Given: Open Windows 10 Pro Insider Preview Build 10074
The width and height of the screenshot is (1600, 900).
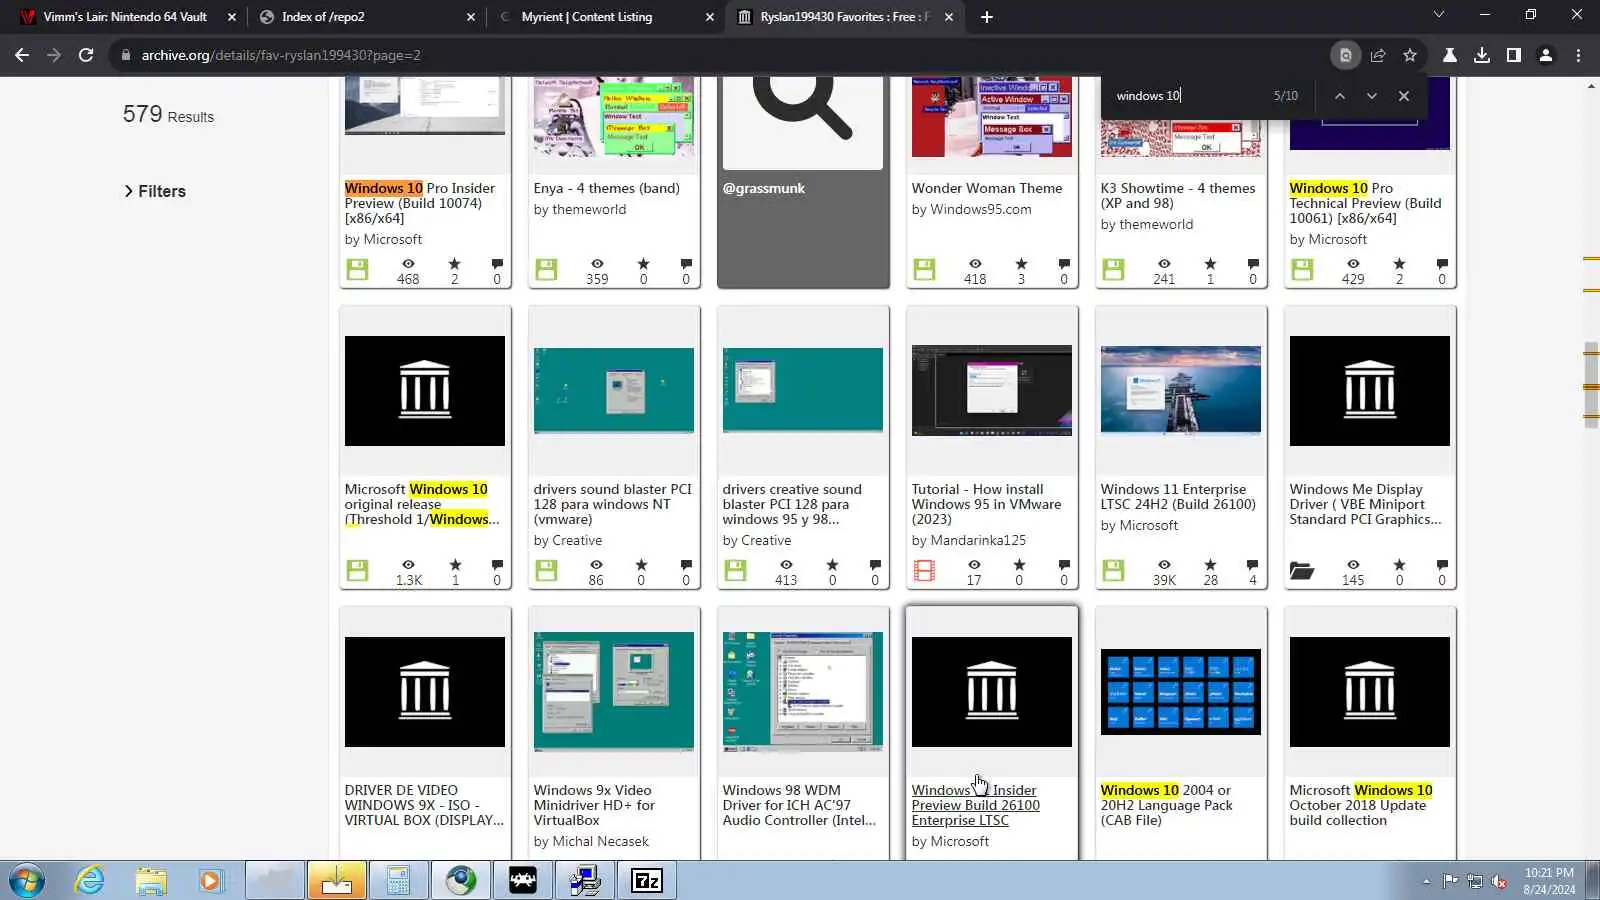Looking at the screenshot, I should click(420, 203).
